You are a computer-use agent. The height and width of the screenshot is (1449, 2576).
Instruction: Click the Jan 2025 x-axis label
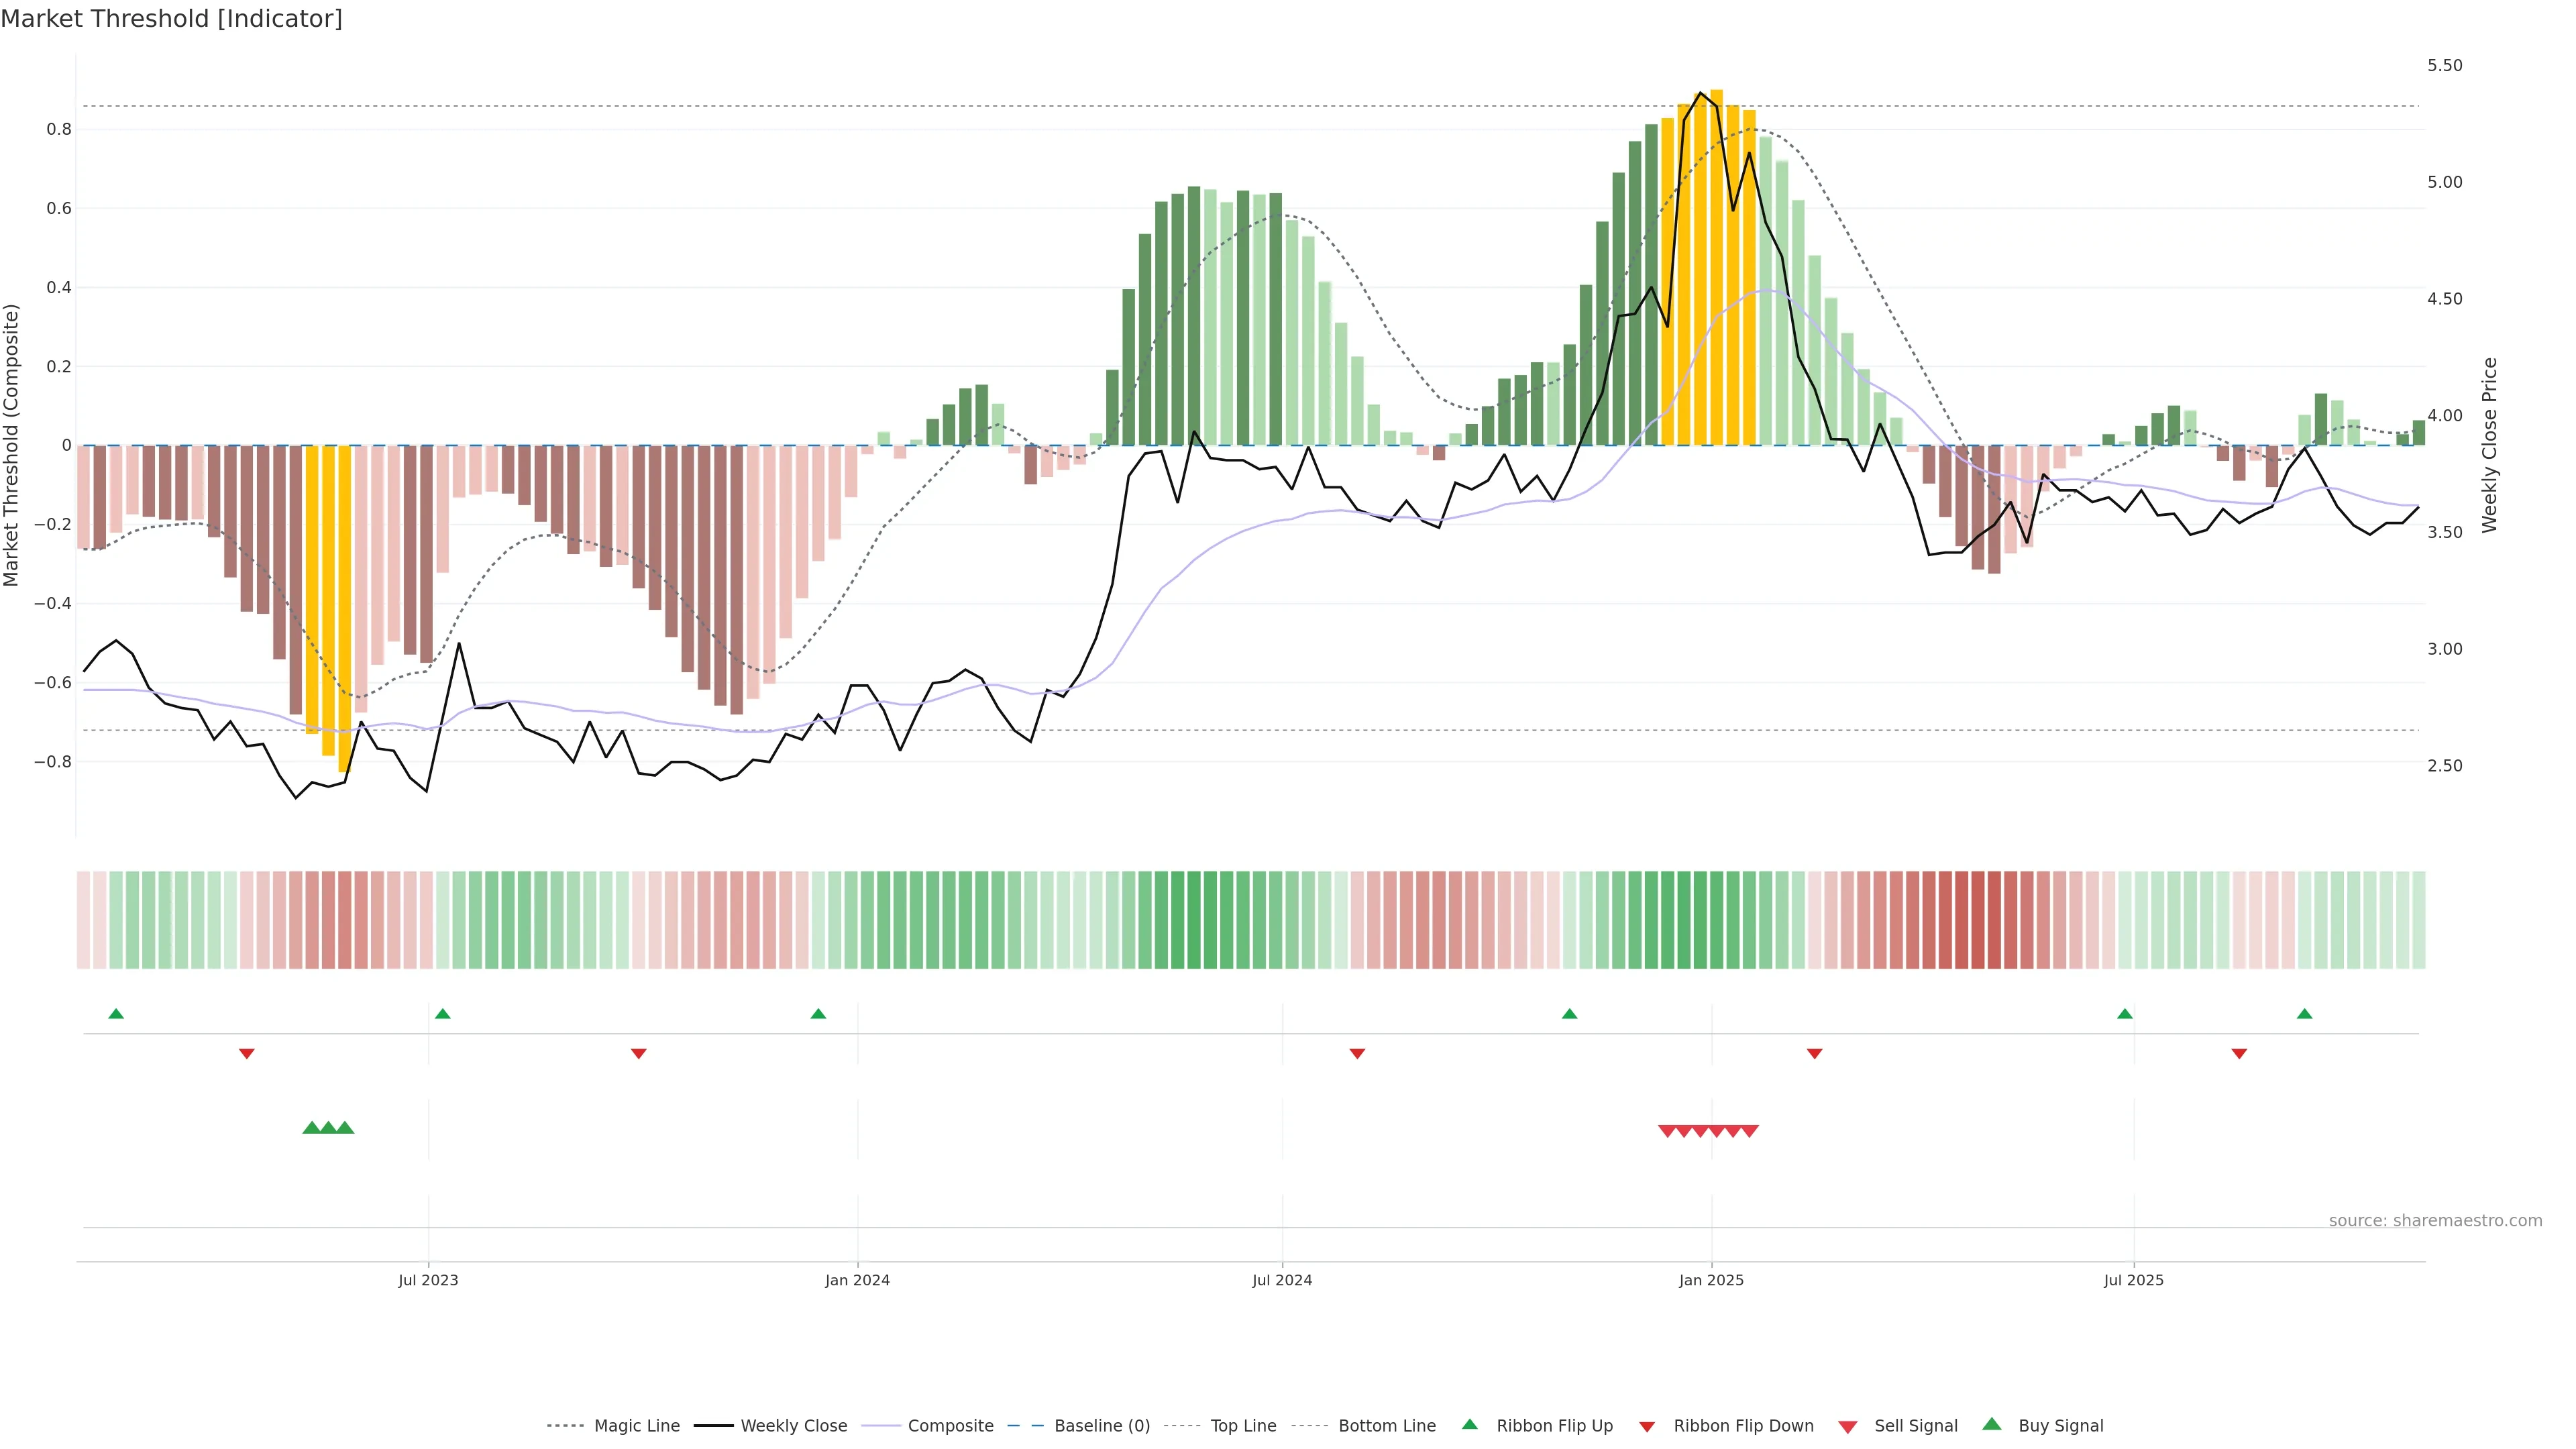(x=1711, y=1280)
